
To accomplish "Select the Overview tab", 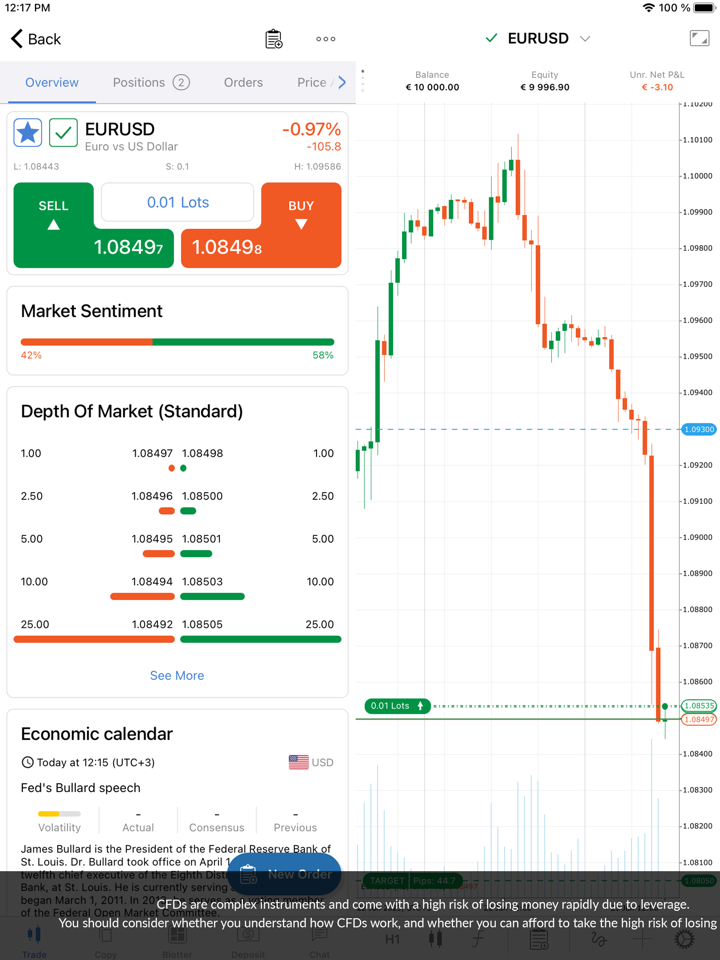I will (x=52, y=82).
